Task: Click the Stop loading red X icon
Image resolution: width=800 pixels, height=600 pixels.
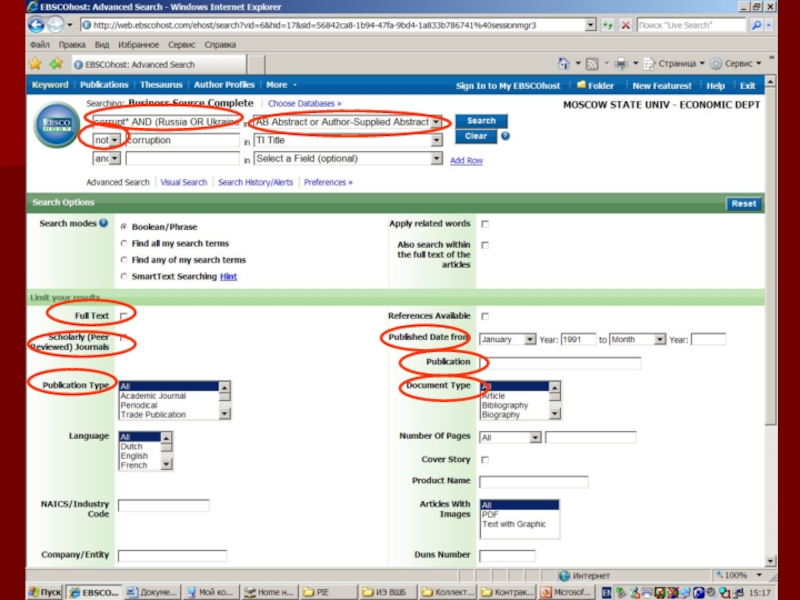Action: [625, 24]
